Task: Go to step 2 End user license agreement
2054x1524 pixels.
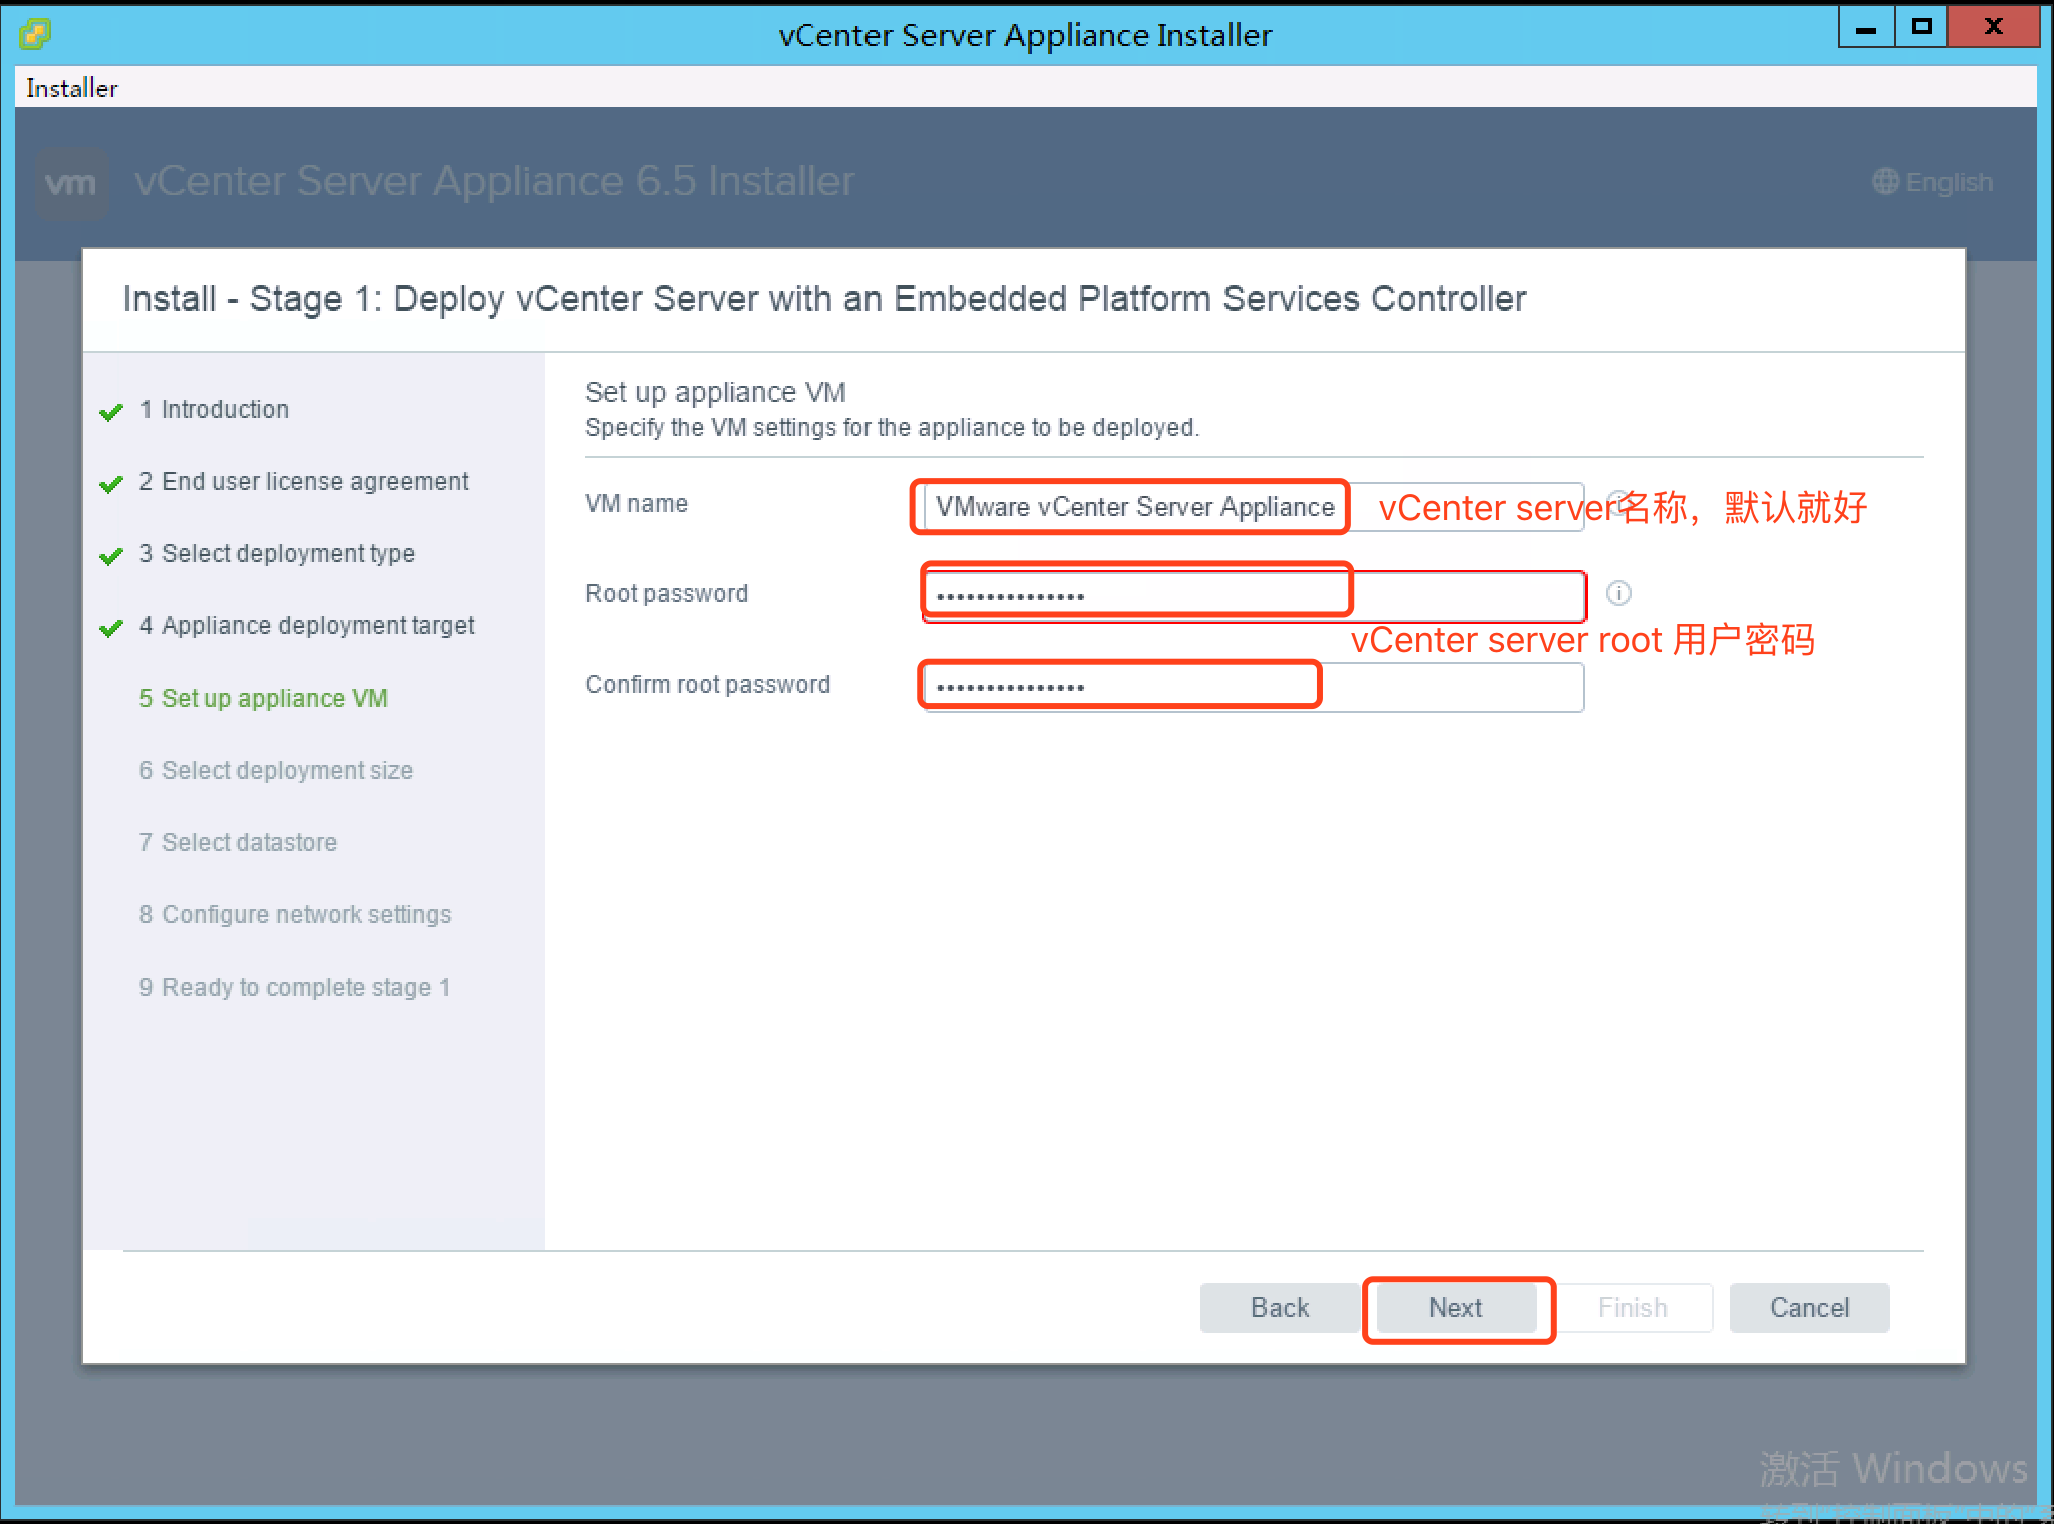Action: coord(303,481)
